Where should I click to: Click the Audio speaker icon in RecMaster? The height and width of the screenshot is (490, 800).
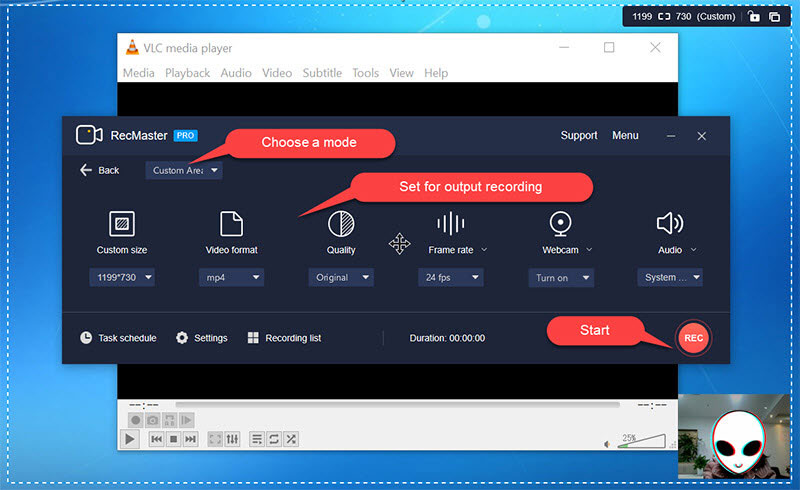point(670,223)
